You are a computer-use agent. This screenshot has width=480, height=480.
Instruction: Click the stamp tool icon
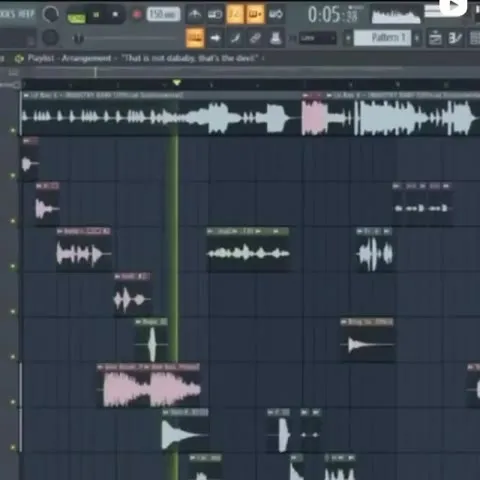click(x=275, y=38)
